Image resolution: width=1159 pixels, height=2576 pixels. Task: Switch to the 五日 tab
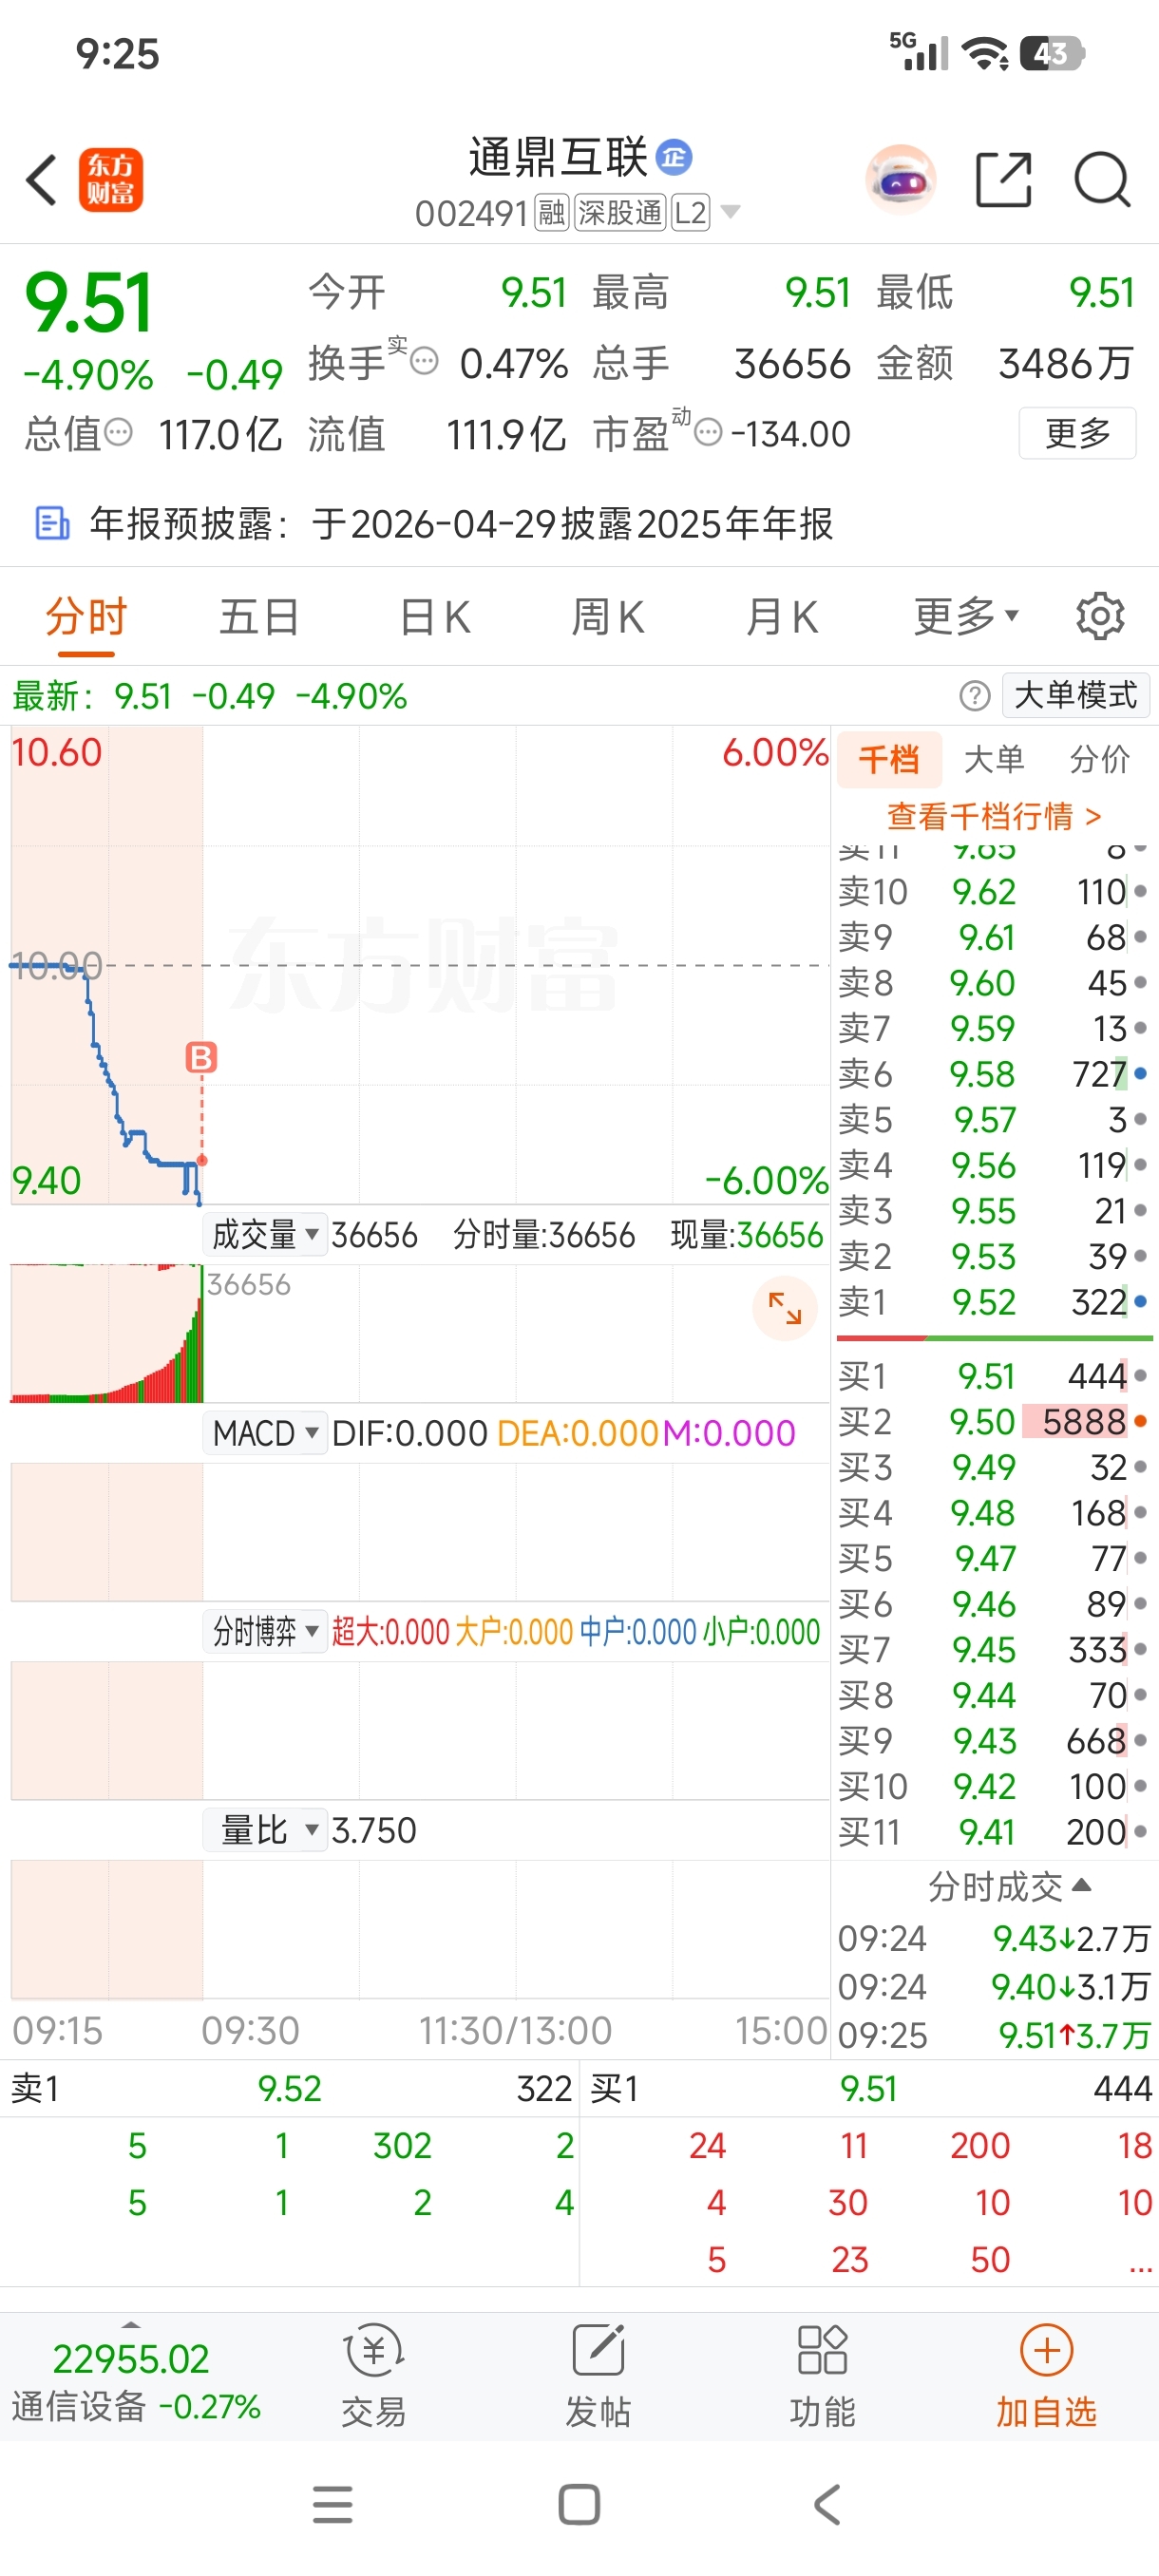[259, 617]
